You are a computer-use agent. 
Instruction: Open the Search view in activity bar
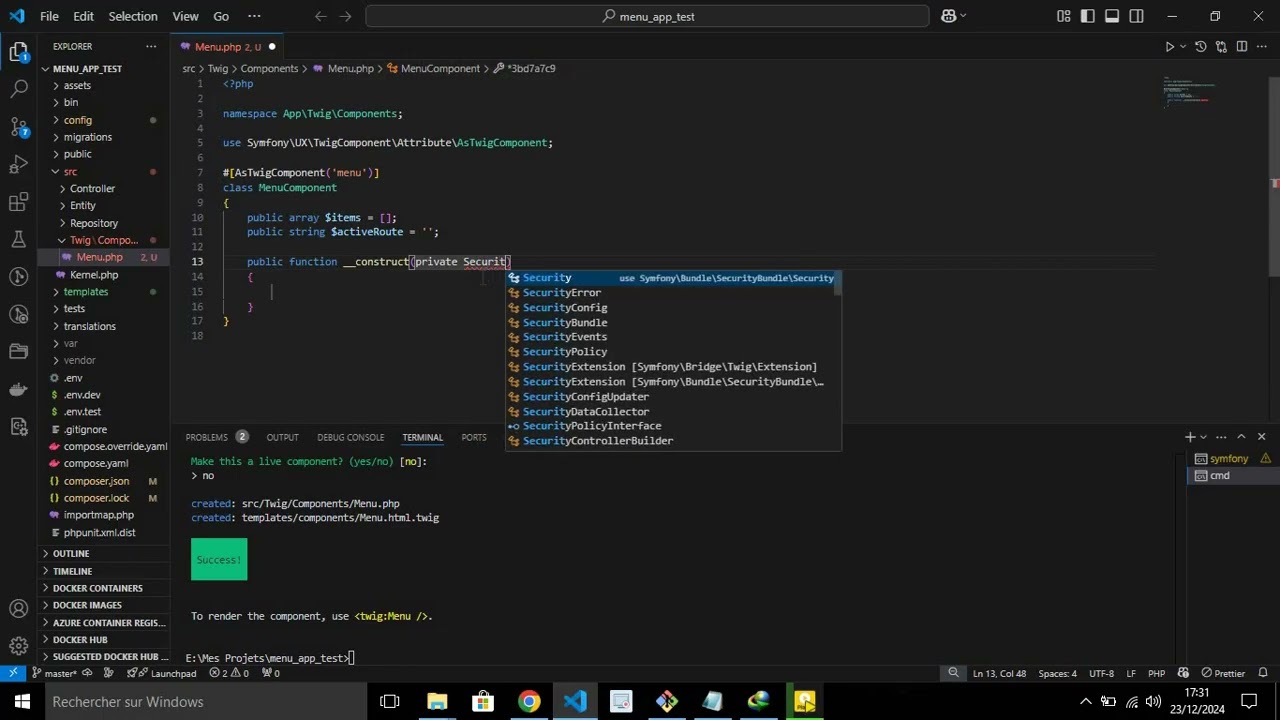(x=18, y=90)
